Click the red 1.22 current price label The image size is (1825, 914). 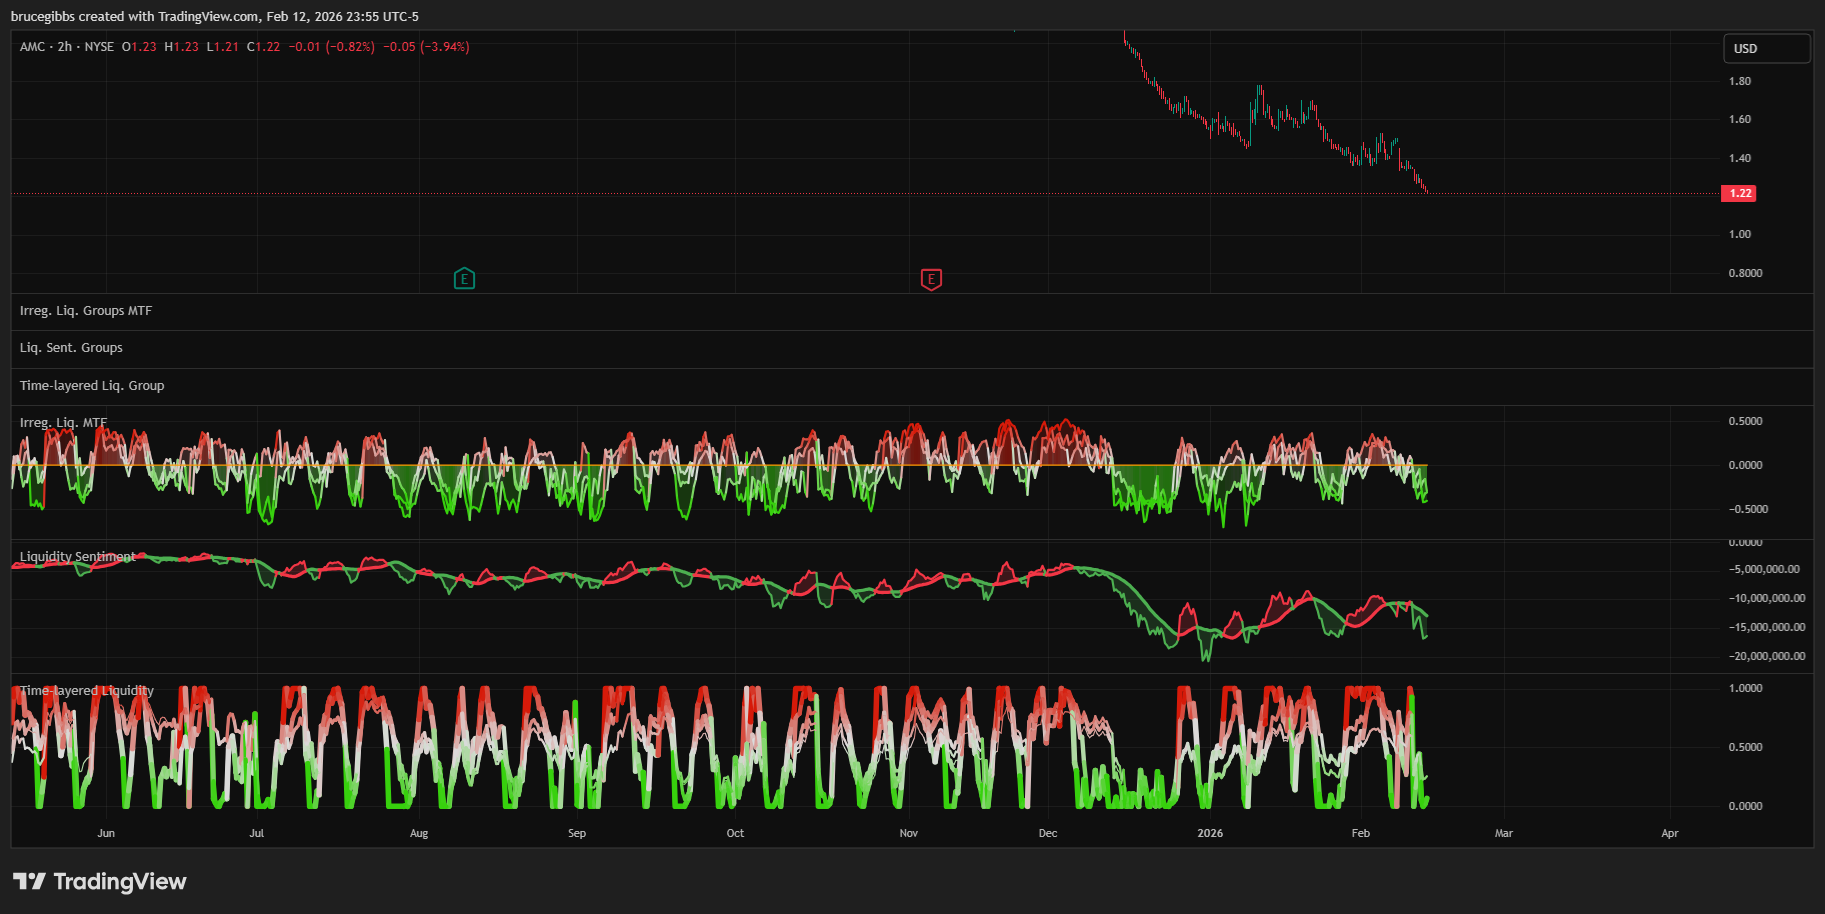tap(1740, 193)
